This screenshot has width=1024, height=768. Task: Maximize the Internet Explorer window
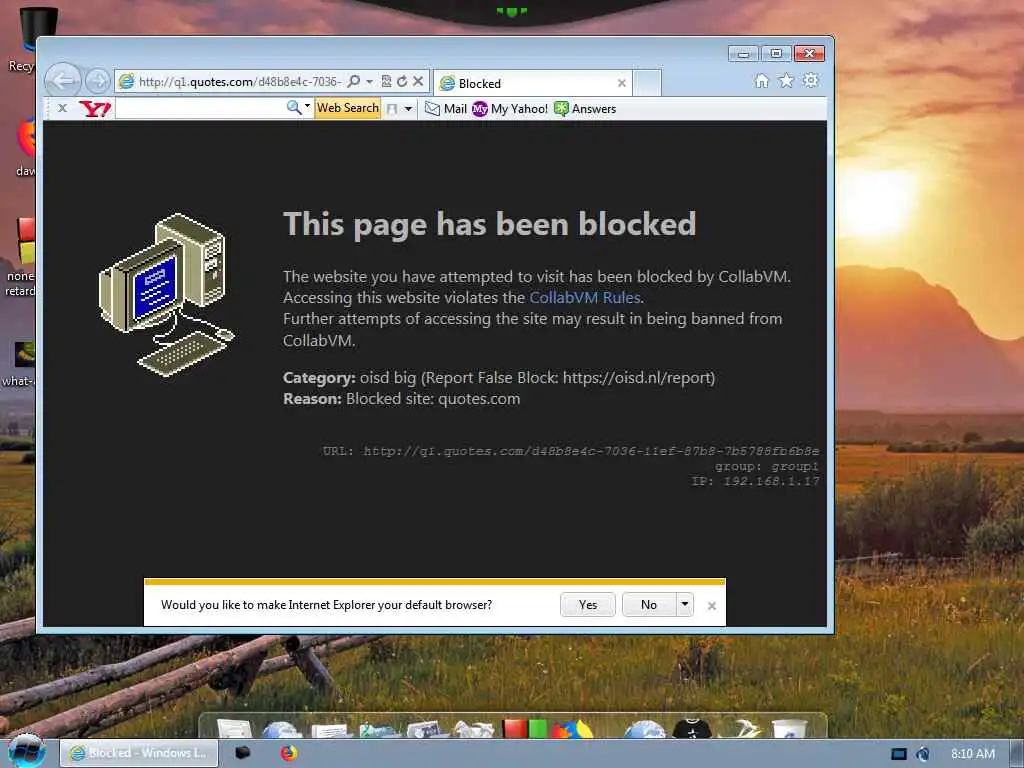pyautogui.click(x=776, y=54)
